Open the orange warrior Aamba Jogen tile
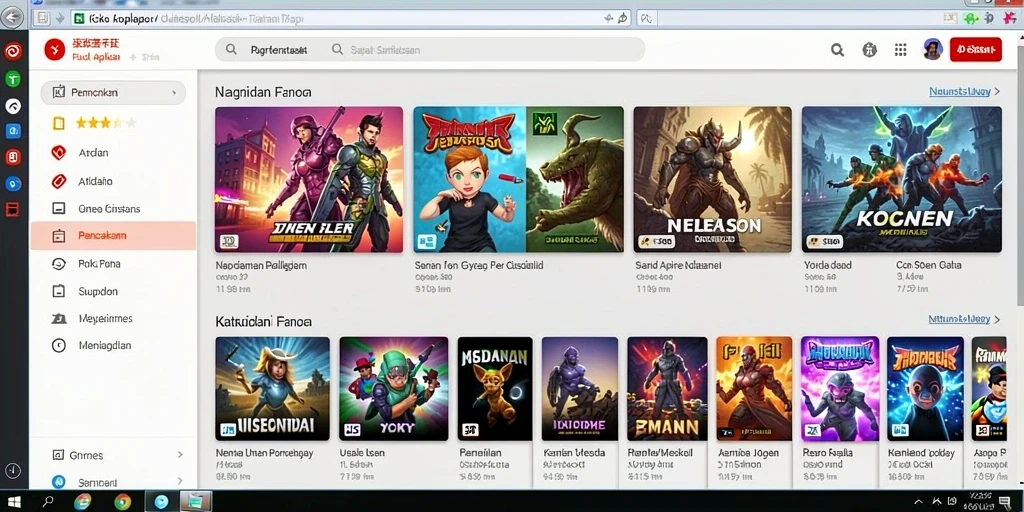The height and width of the screenshot is (512, 1024). point(754,389)
